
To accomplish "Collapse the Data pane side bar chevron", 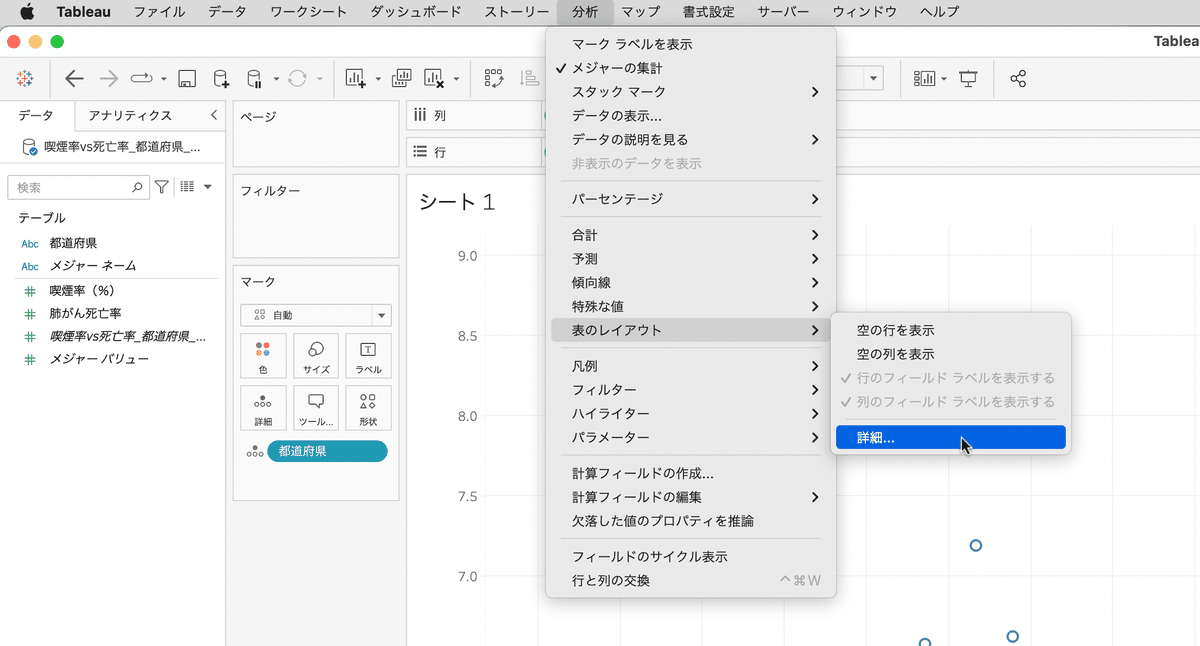I will click(x=214, y=116).
